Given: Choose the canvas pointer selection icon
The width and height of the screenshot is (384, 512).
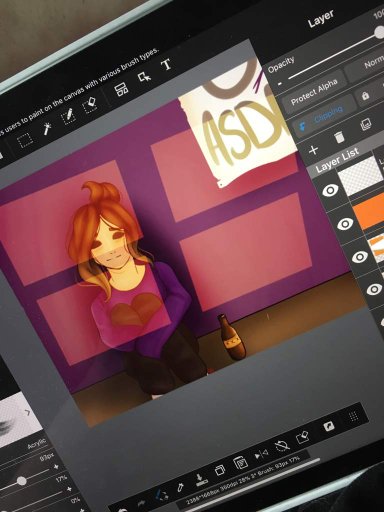Looking at the screenshot, I should tap(144, 77).
